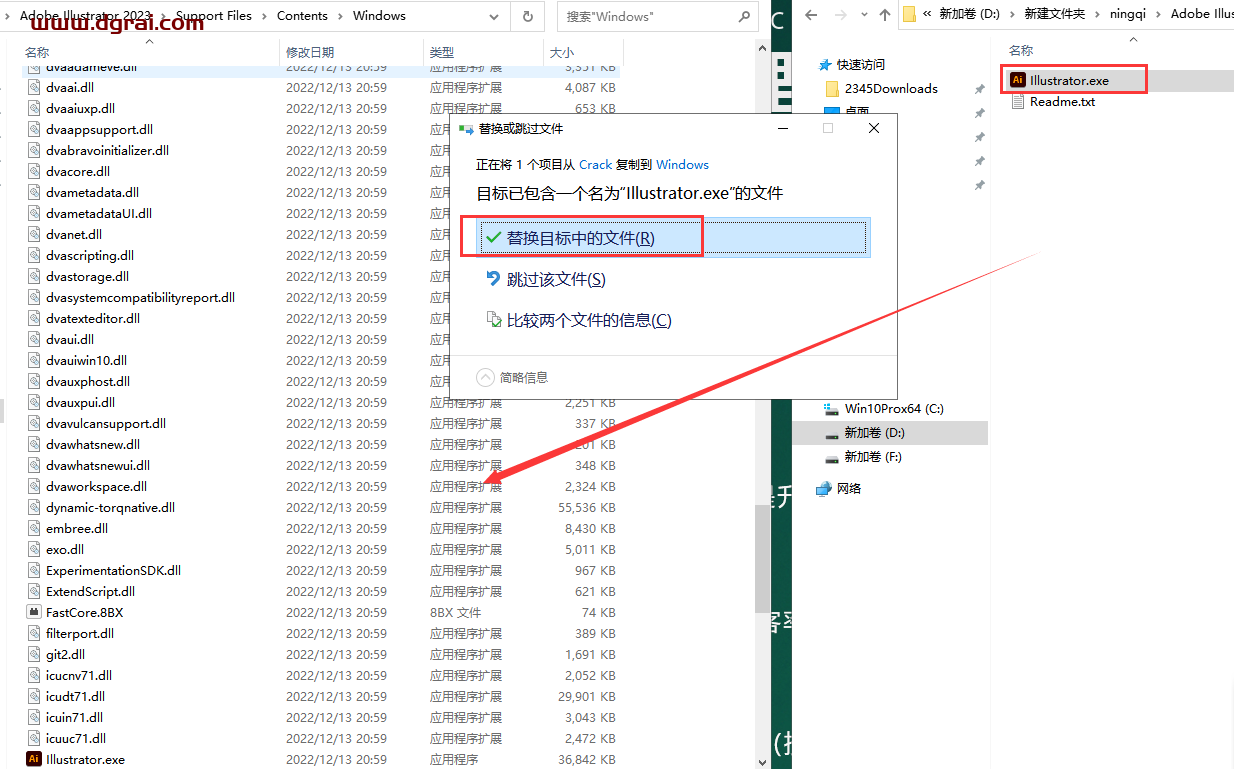The width and height of the screenshot is (1234, 769).
Task: Open the 网络 network location
Action: 848,488
